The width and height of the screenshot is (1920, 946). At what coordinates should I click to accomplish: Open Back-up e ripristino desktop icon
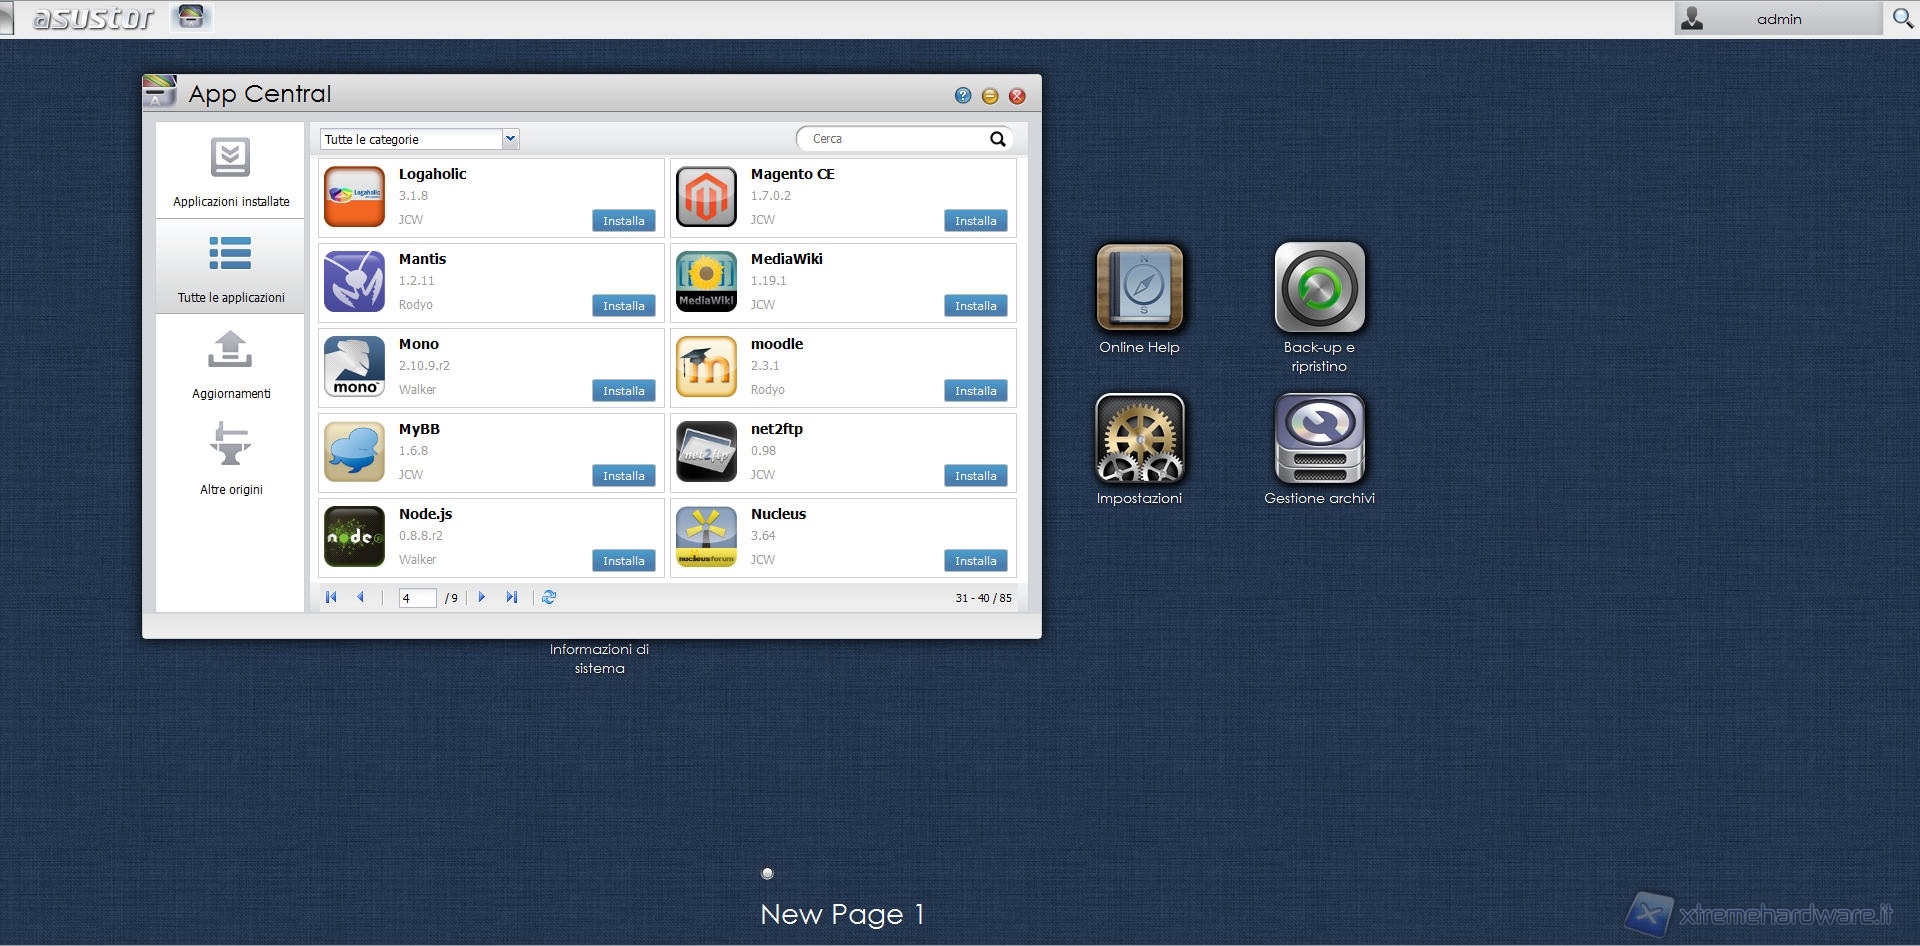pos(1319,288)
